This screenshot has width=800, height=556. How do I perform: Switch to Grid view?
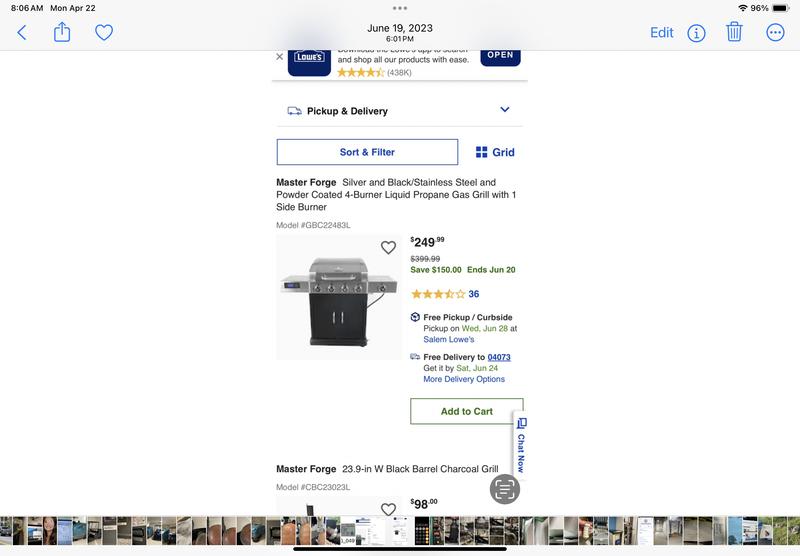(495, 152)
